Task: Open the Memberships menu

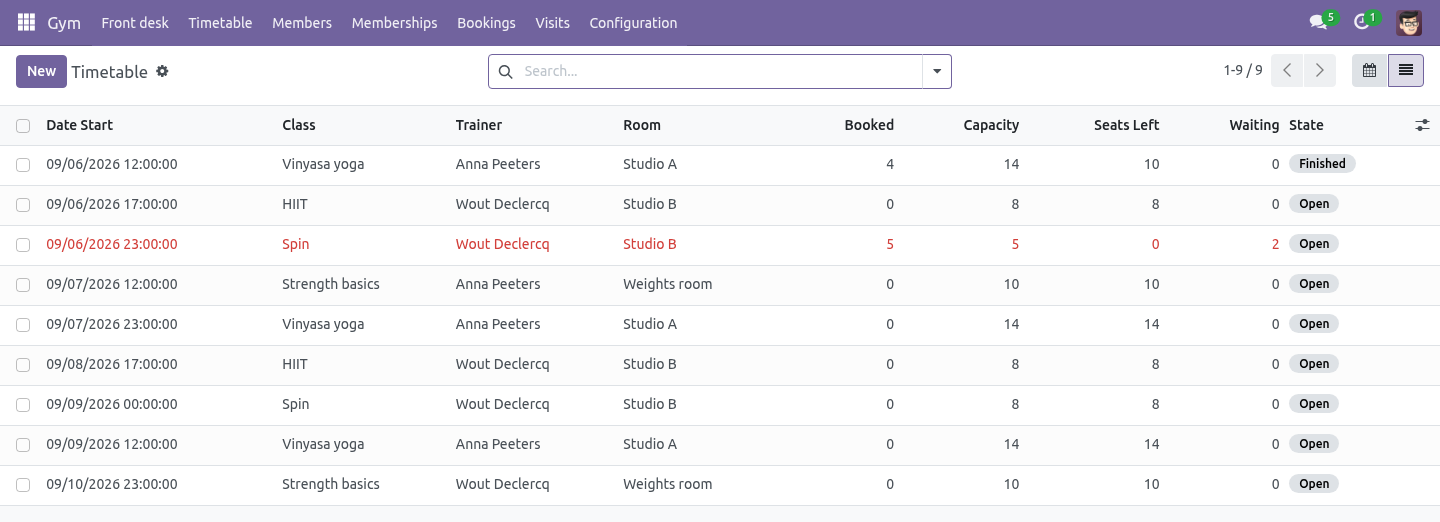Action: pyautogui.click(x=394, y=22)
